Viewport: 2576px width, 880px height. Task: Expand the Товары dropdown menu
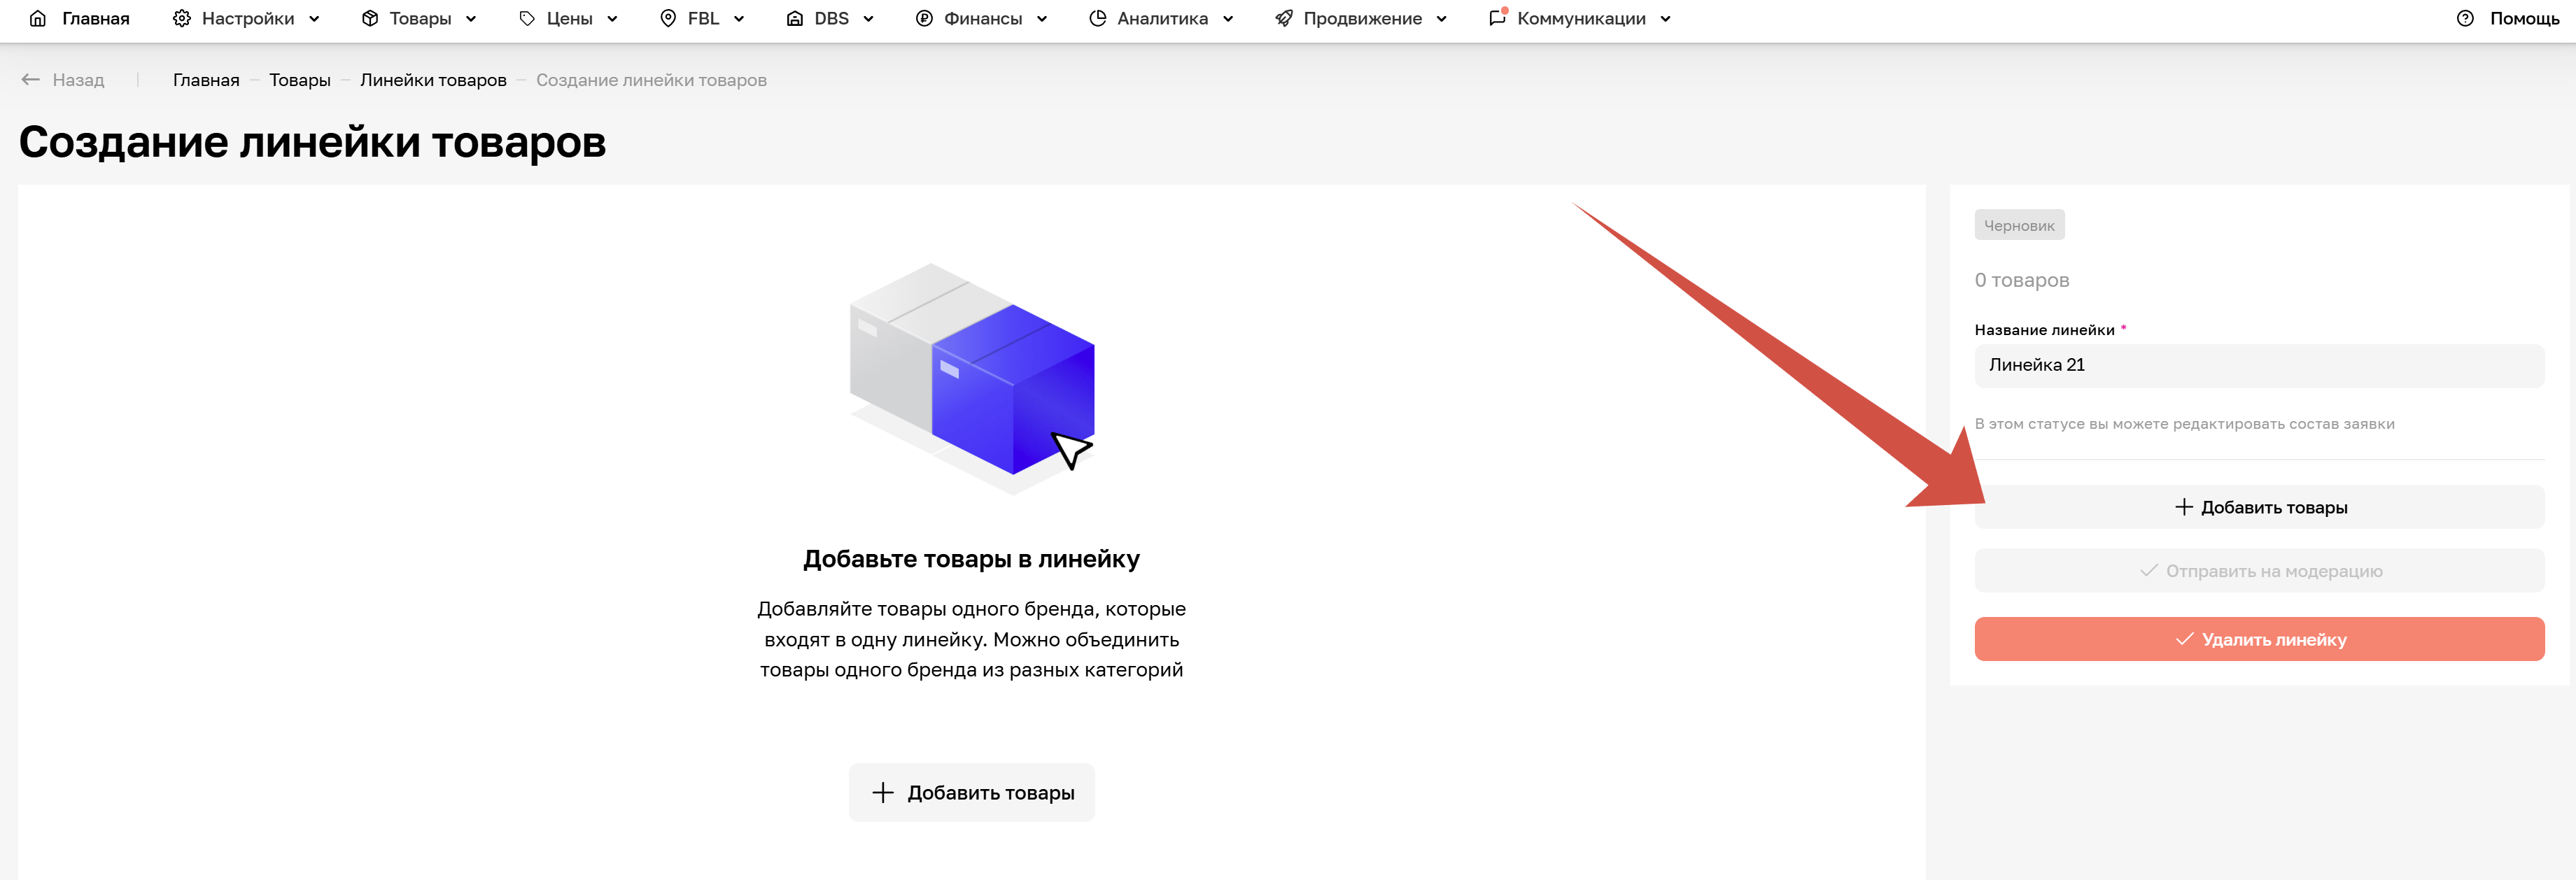pos(471,18)
